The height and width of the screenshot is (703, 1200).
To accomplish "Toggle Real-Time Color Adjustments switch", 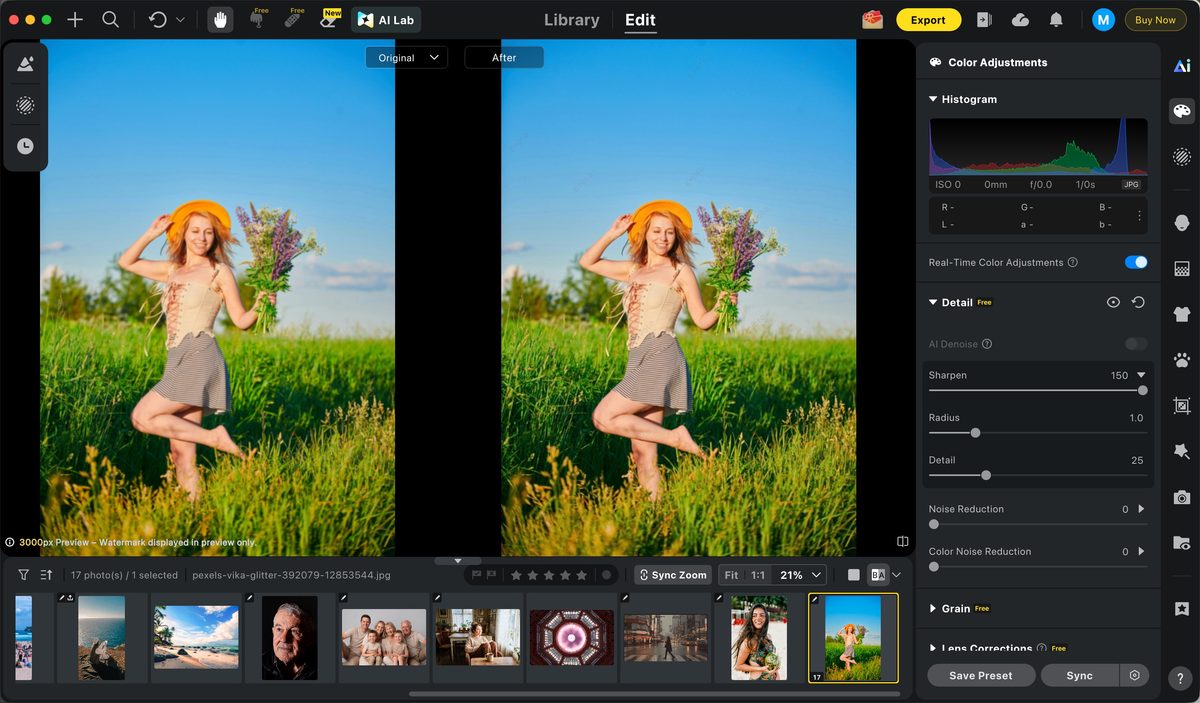I will pyautogui.click(x=1136, y=262).
